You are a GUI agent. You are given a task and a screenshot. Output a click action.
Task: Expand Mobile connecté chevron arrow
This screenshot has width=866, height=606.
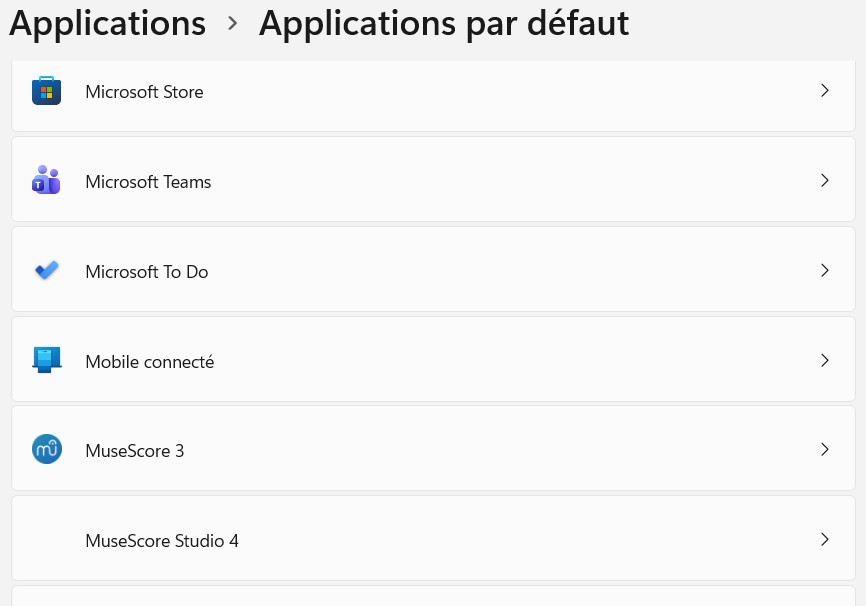click(824, 361)
